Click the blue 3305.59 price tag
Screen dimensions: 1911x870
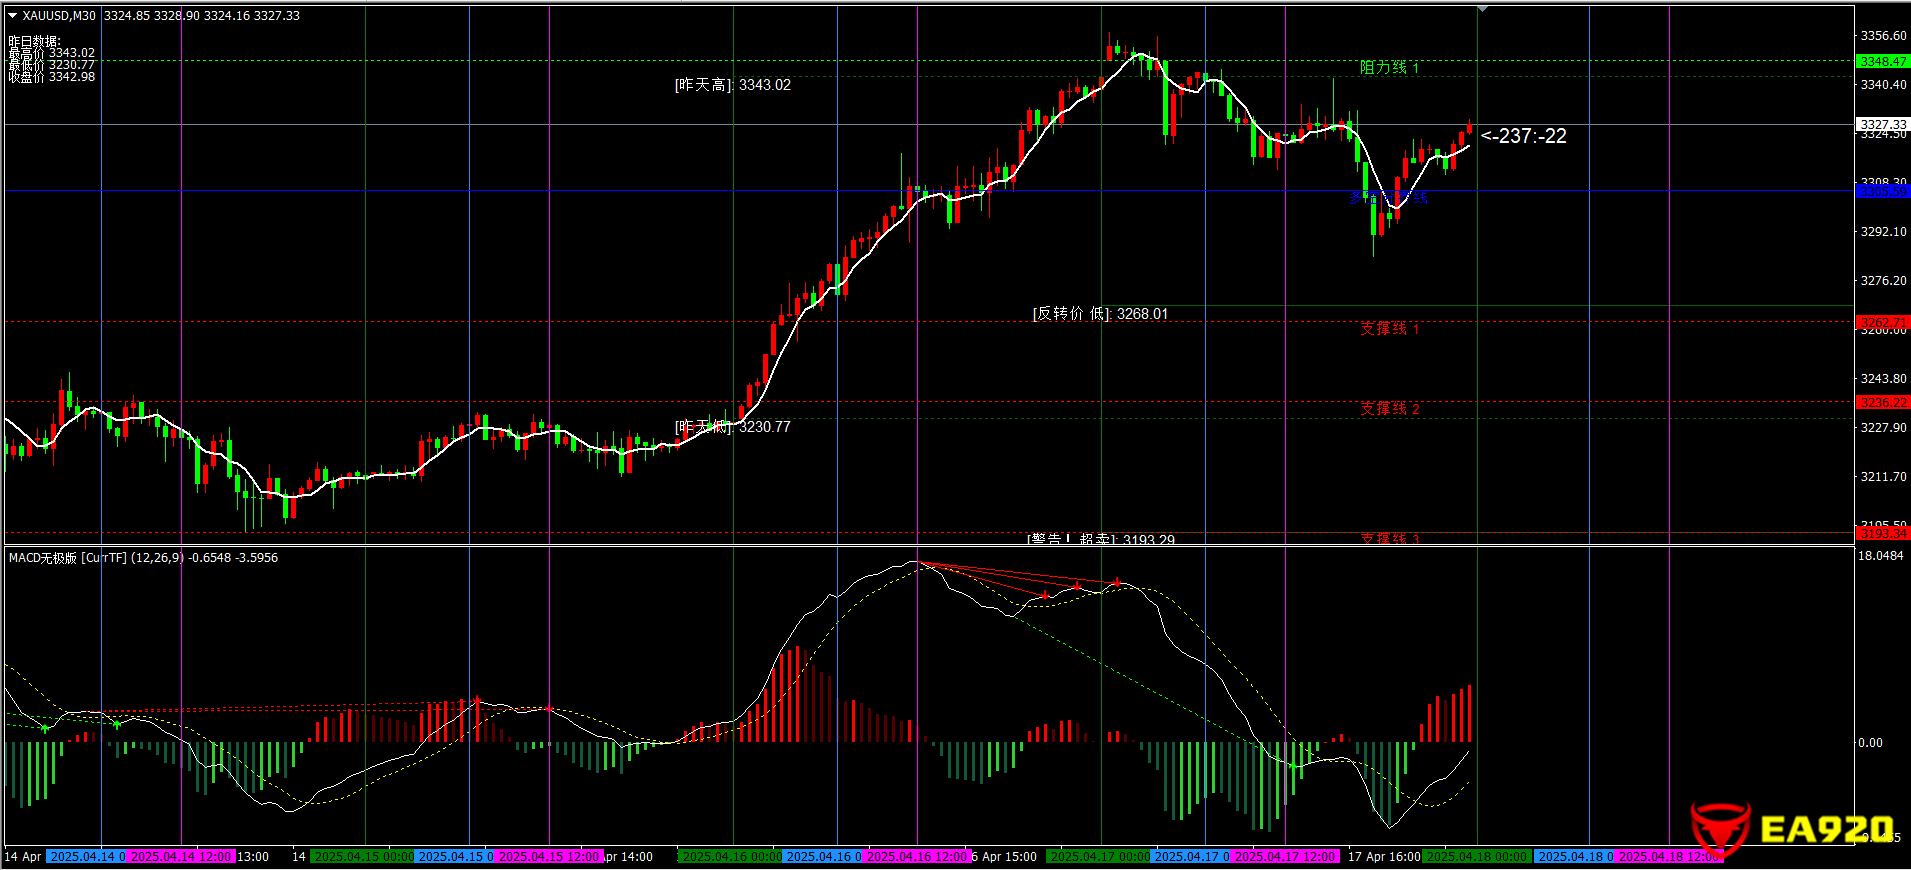pos(1882,191)
